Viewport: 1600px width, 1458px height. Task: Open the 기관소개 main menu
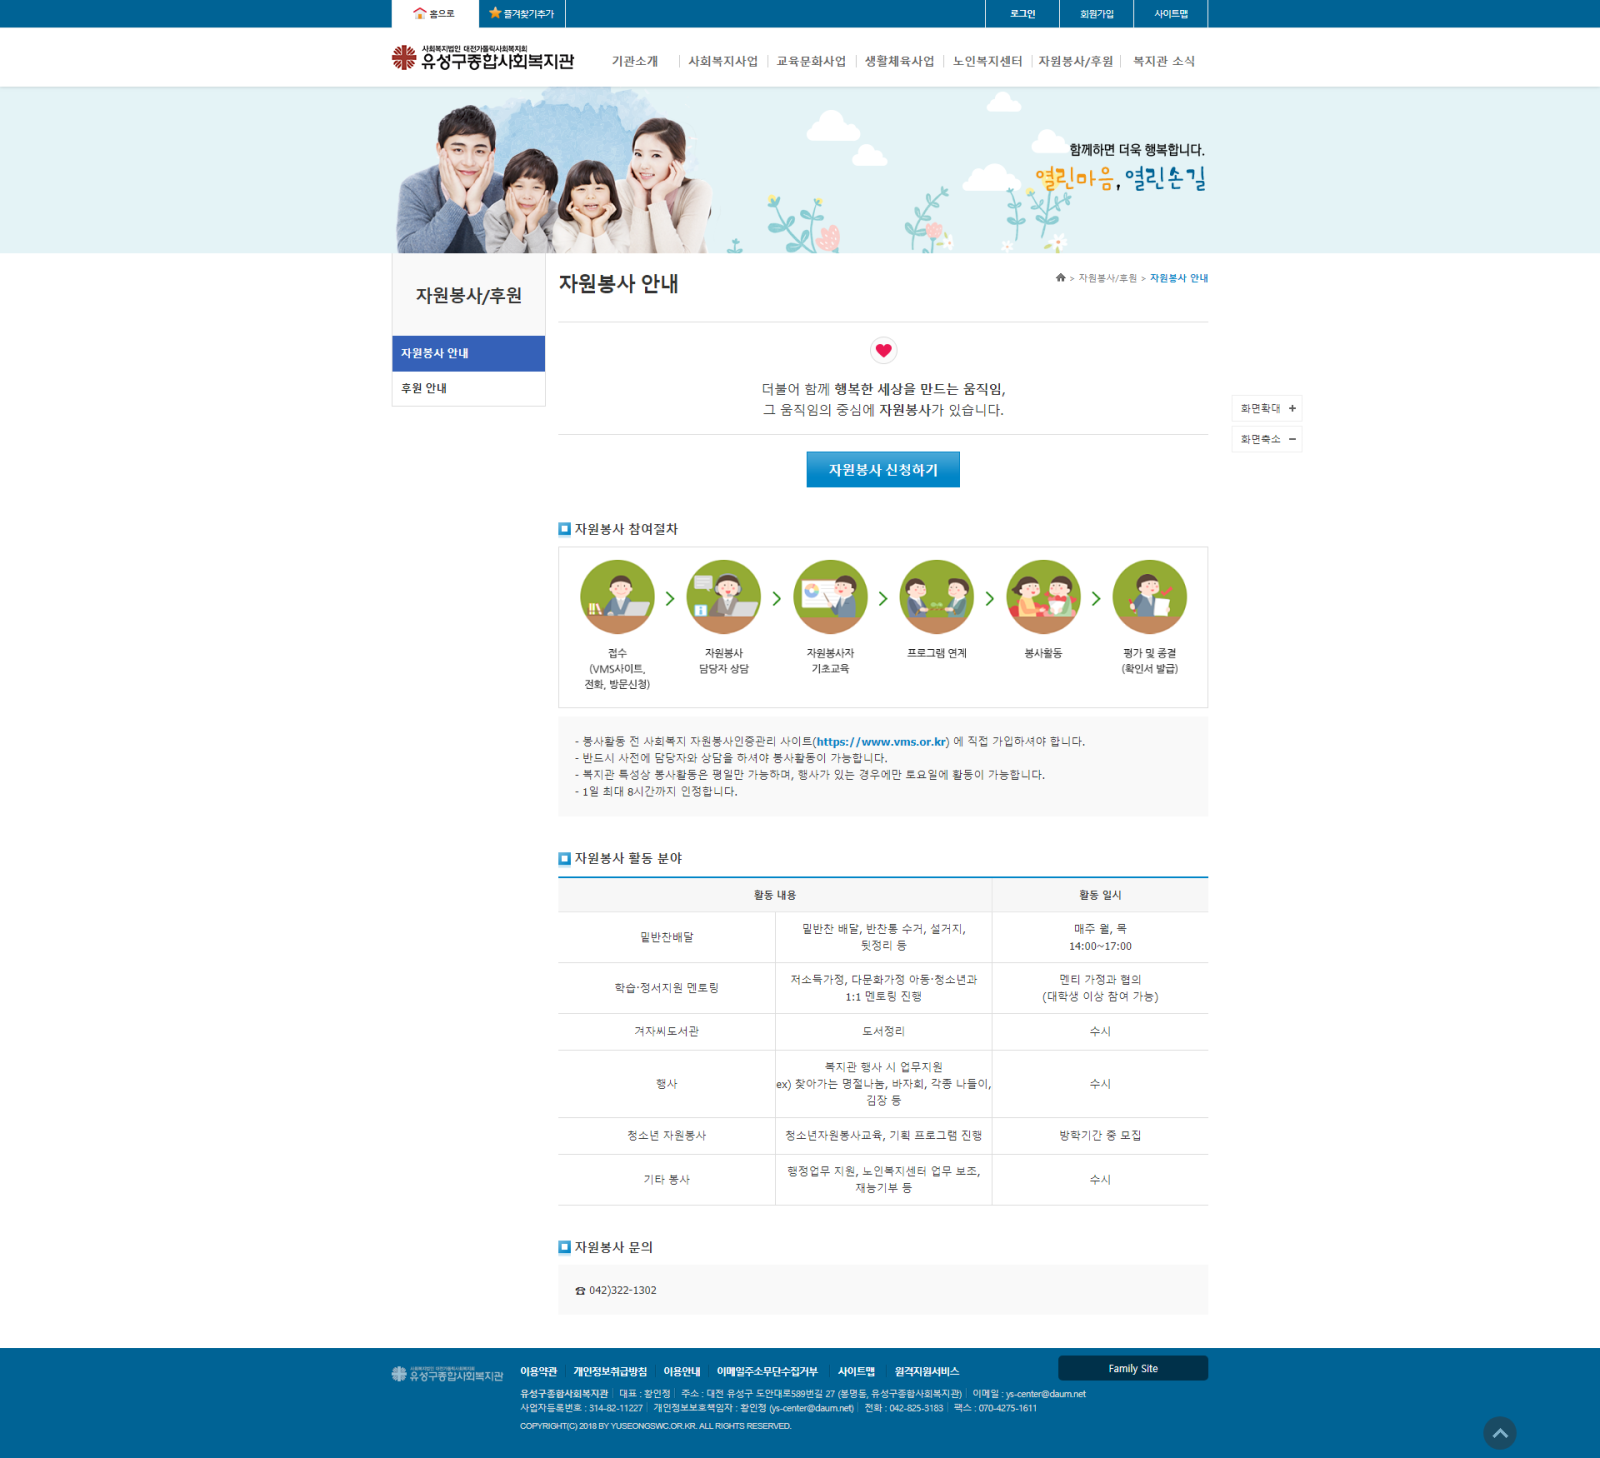pos(635,61)
